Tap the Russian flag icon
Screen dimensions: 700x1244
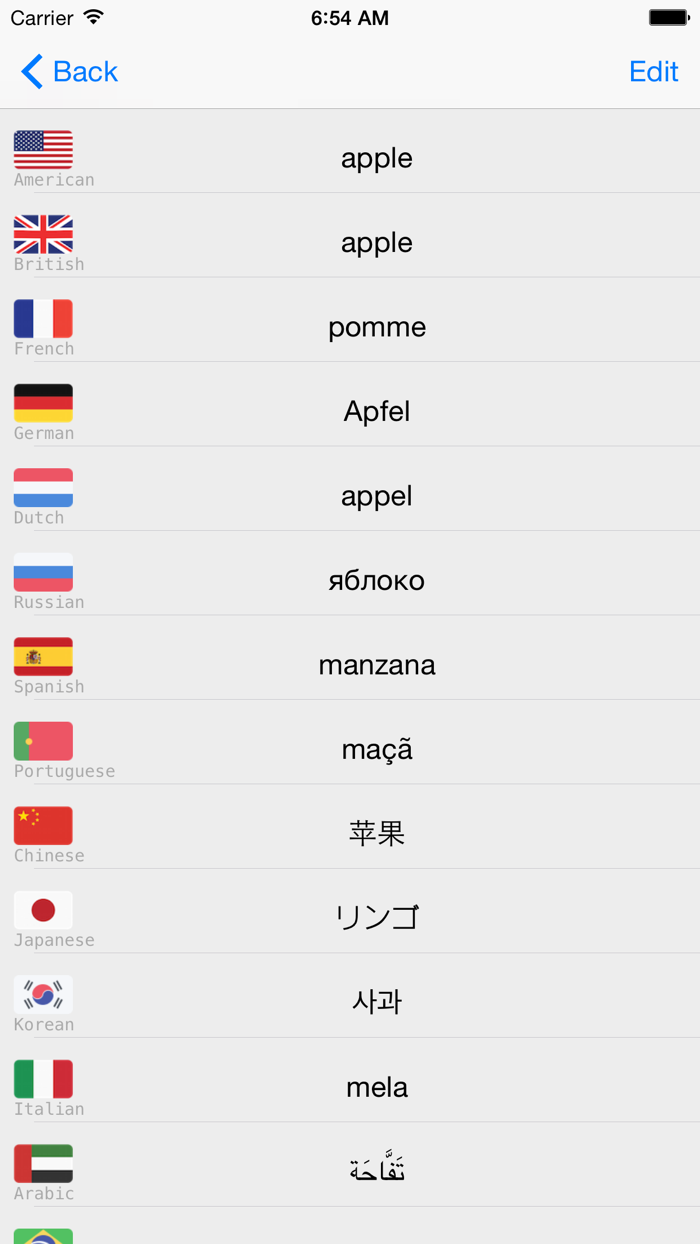42,569
